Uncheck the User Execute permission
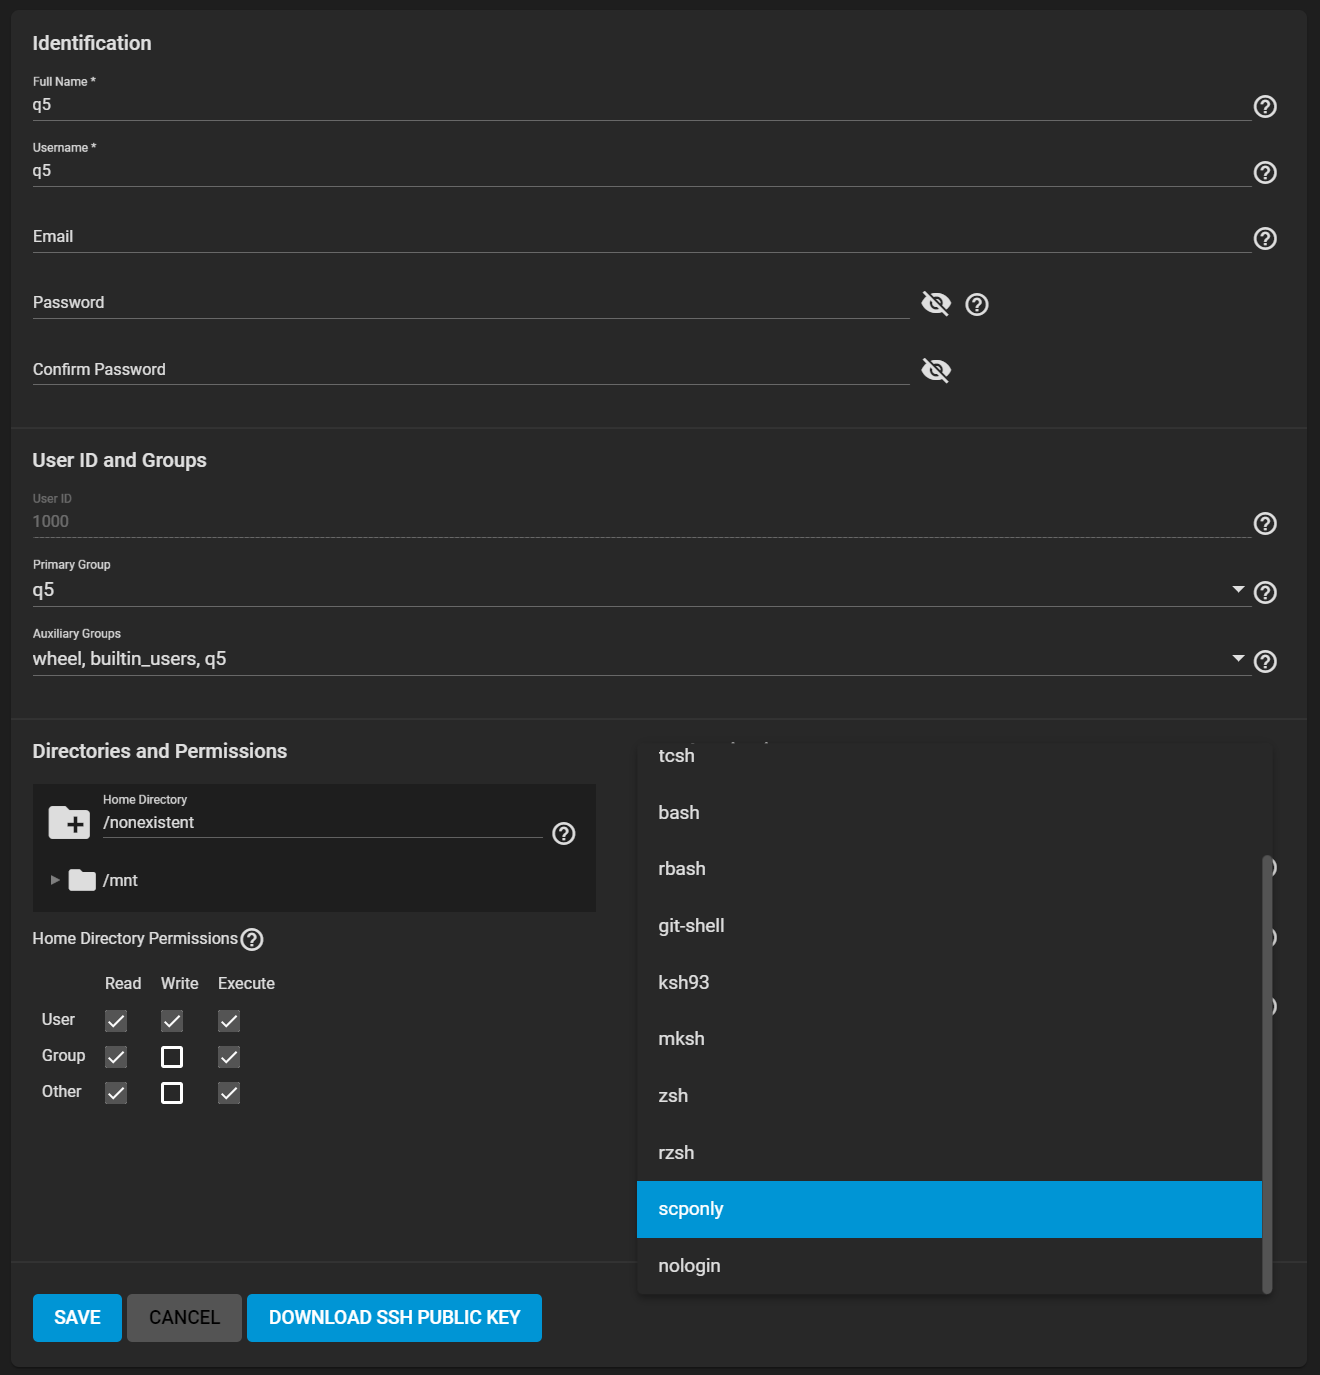 229,1021
